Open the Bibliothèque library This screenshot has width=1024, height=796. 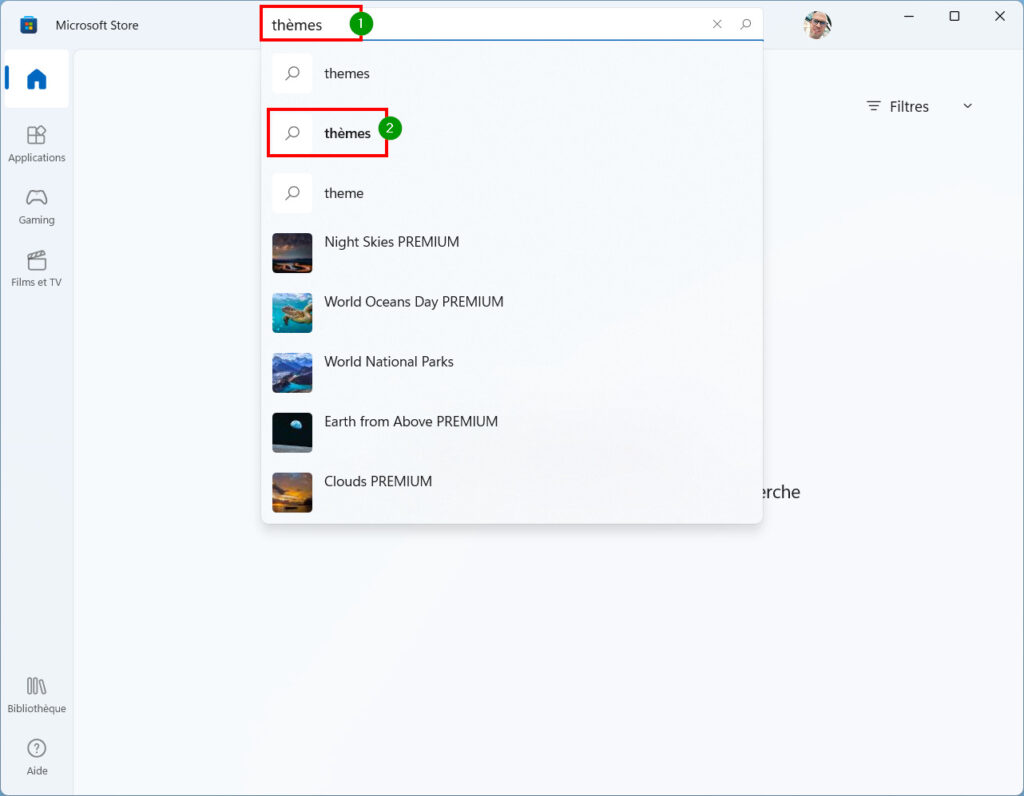[x=37, y=695]
